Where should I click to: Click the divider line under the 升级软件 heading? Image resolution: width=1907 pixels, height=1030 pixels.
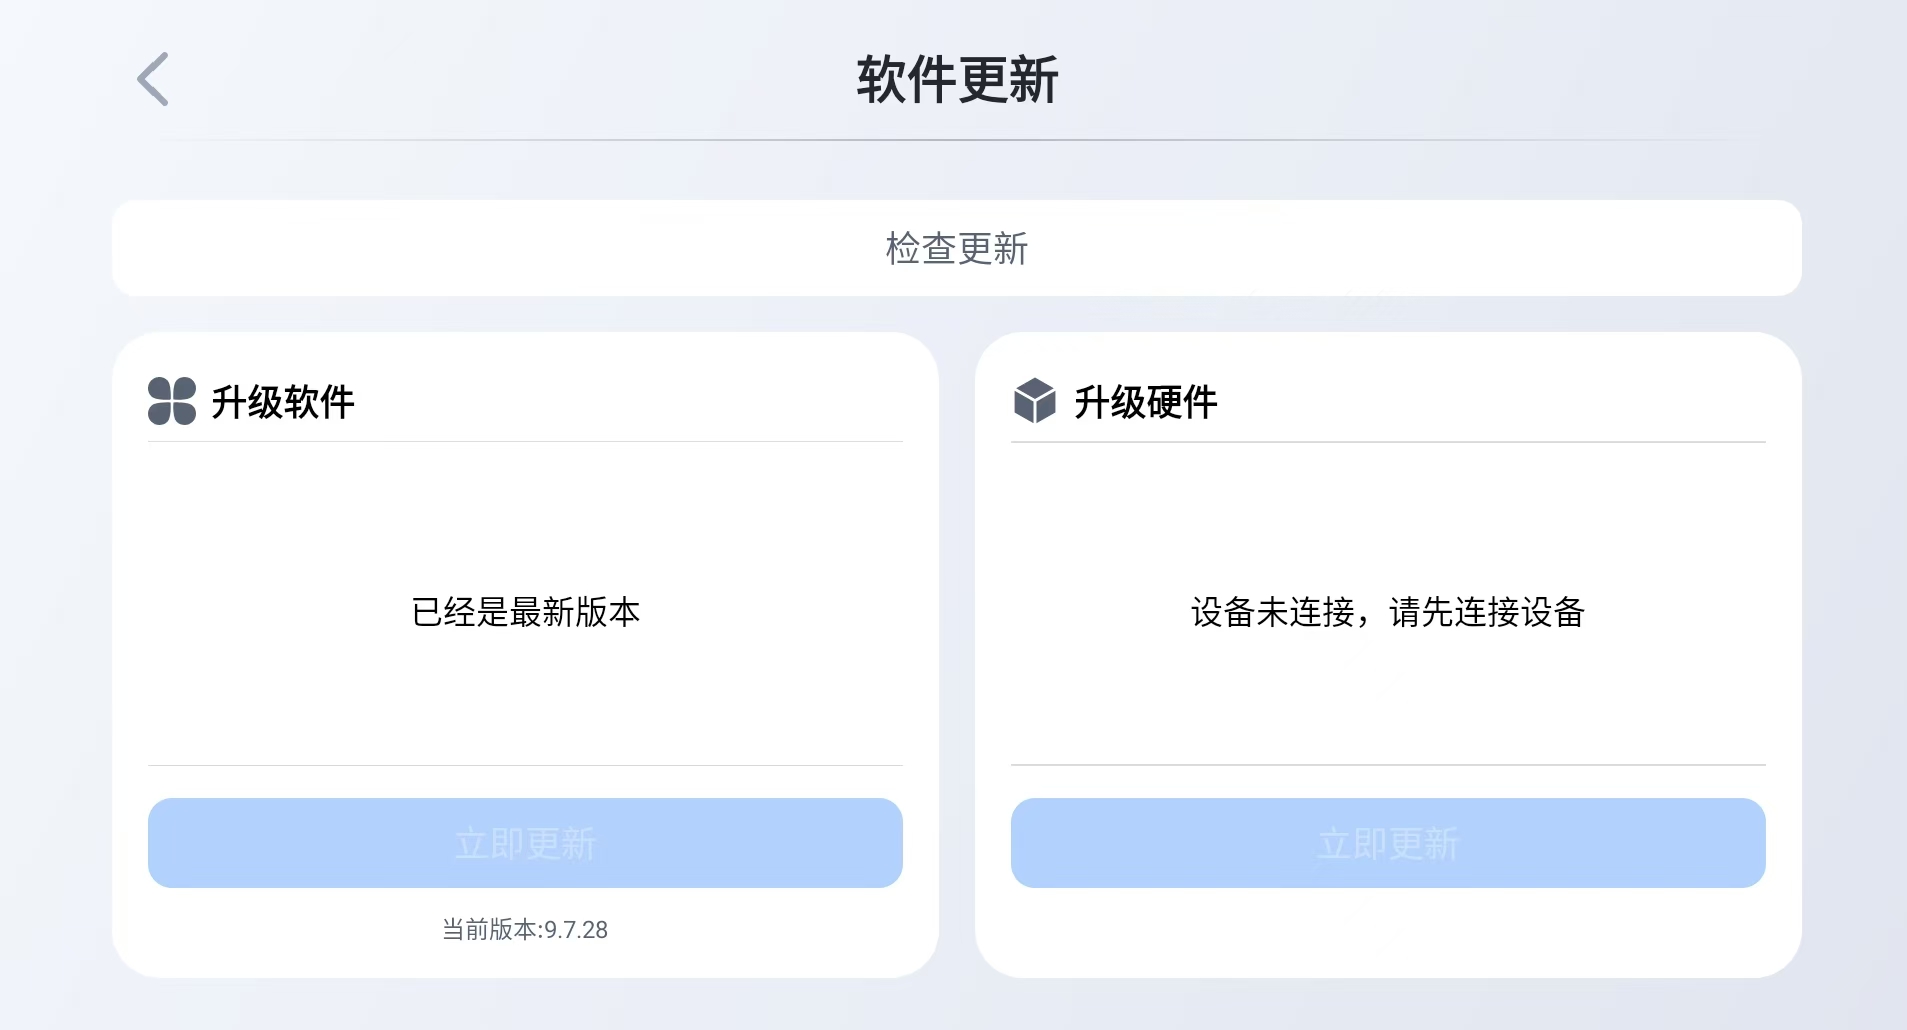tap(525, 441)
